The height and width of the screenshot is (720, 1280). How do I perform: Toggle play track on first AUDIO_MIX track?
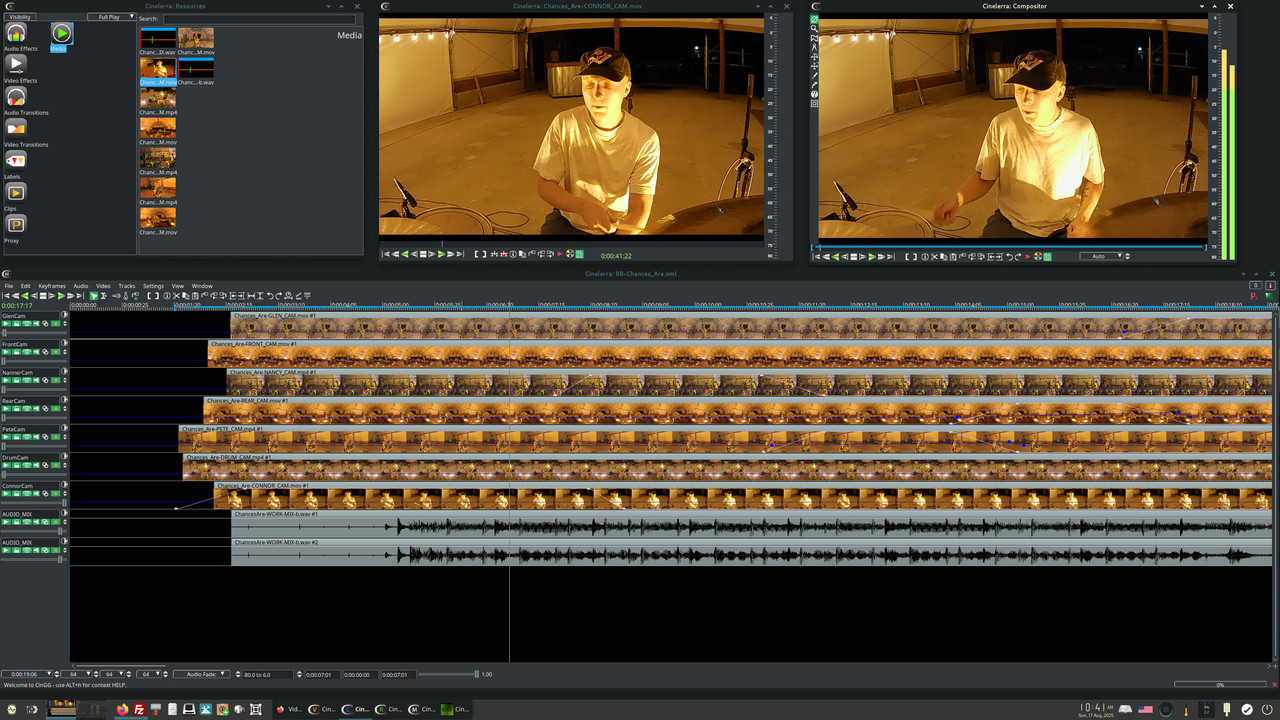6,522
